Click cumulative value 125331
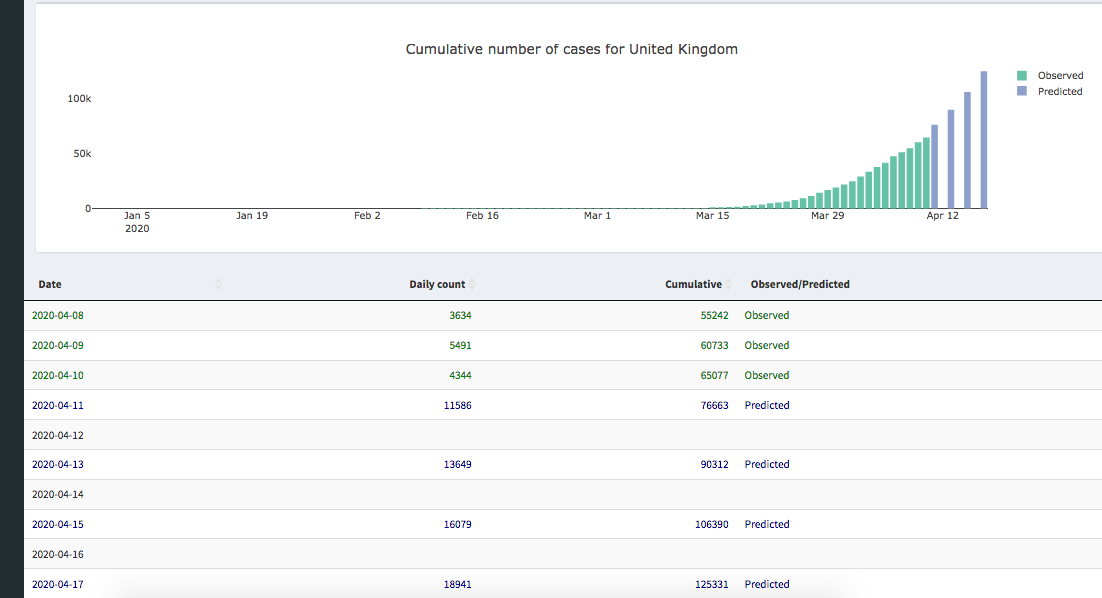Screen dimensions: 1102x598 point(711,584)
